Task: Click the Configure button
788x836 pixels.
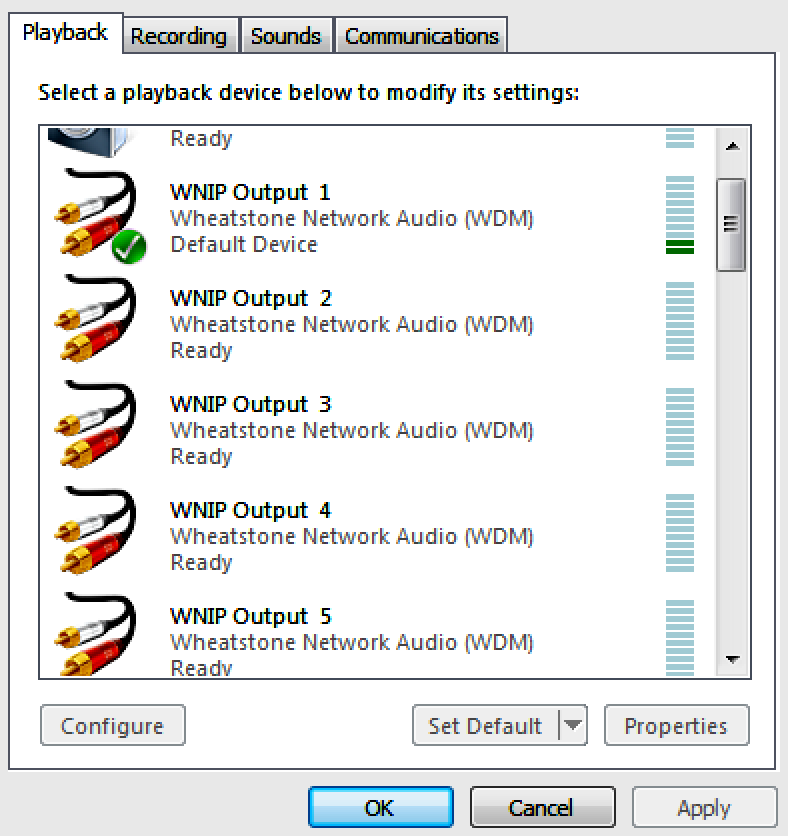Action: point(112,726)
